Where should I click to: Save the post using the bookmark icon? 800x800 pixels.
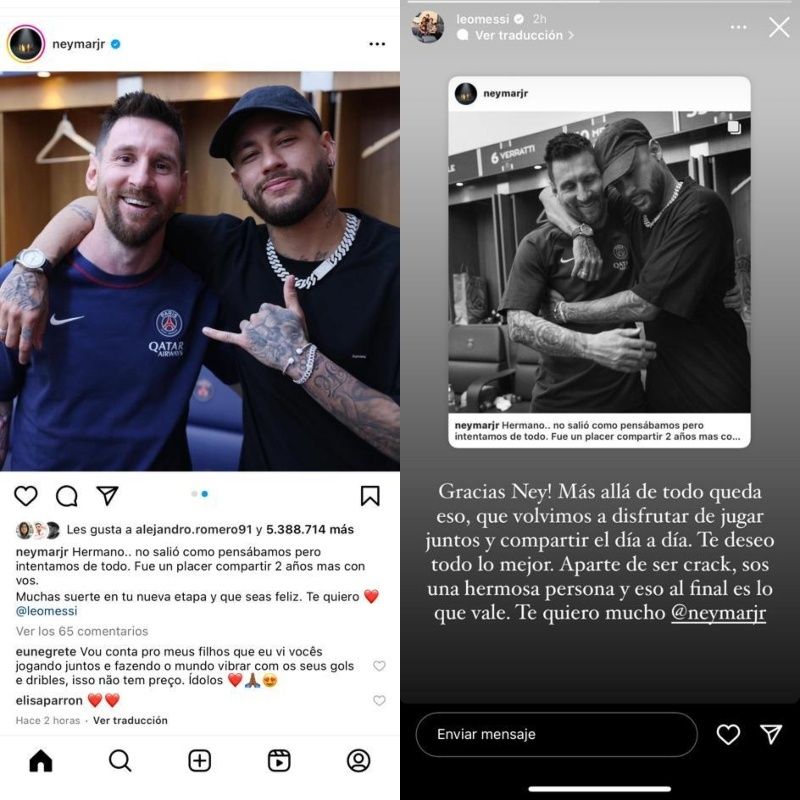click(x=370, y=495)
